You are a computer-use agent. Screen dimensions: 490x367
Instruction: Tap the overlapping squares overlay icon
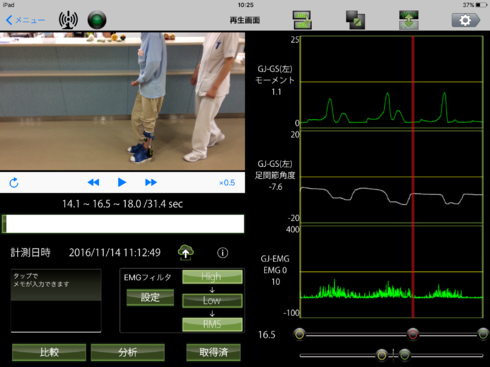click(x=355, y=20)
